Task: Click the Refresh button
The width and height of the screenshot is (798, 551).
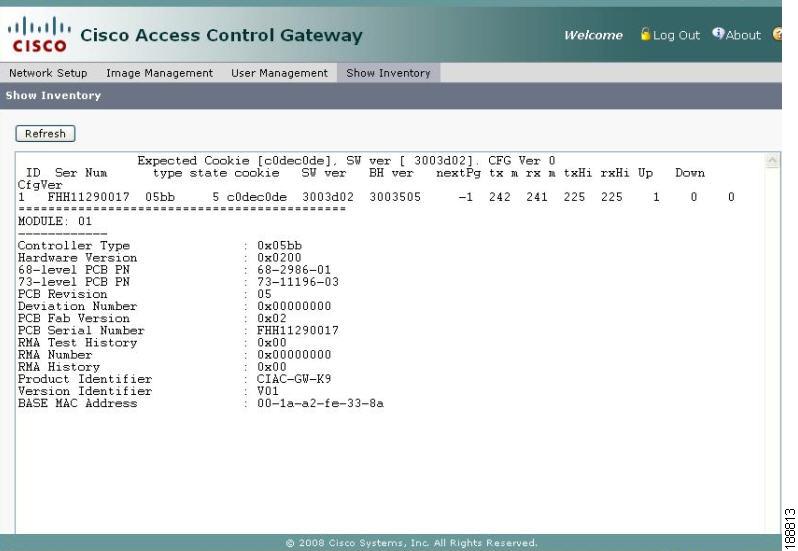Action: tap(45, 134)
